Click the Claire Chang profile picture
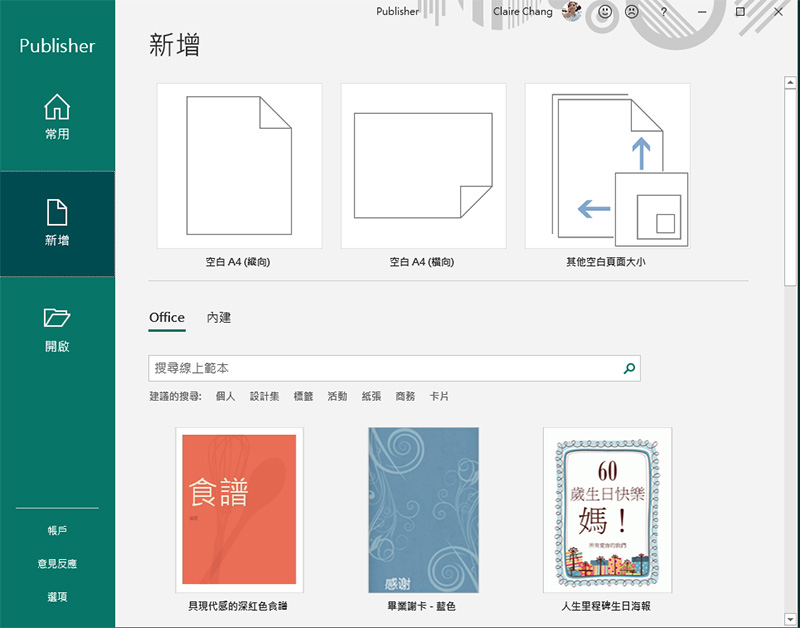 (x=571, y=12)
